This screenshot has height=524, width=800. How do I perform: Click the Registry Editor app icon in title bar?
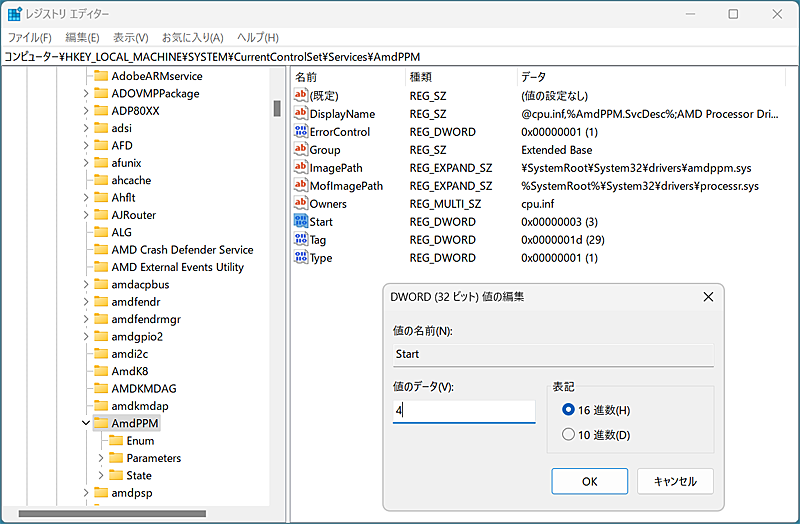pyautogui.click(x=14, y=14)
